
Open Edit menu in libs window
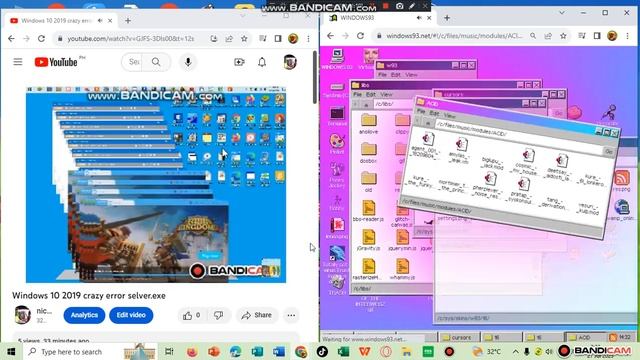tap(371, 94)
